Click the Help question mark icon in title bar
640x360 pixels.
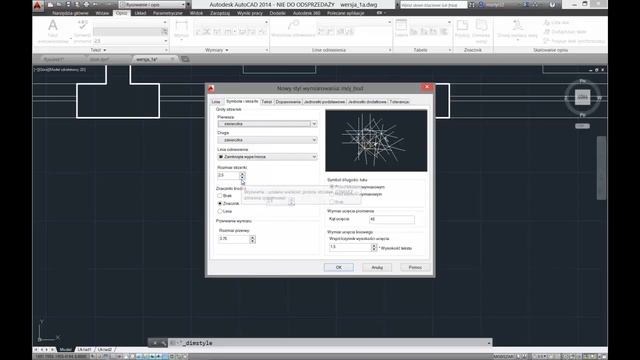click(x=552, y=5)
